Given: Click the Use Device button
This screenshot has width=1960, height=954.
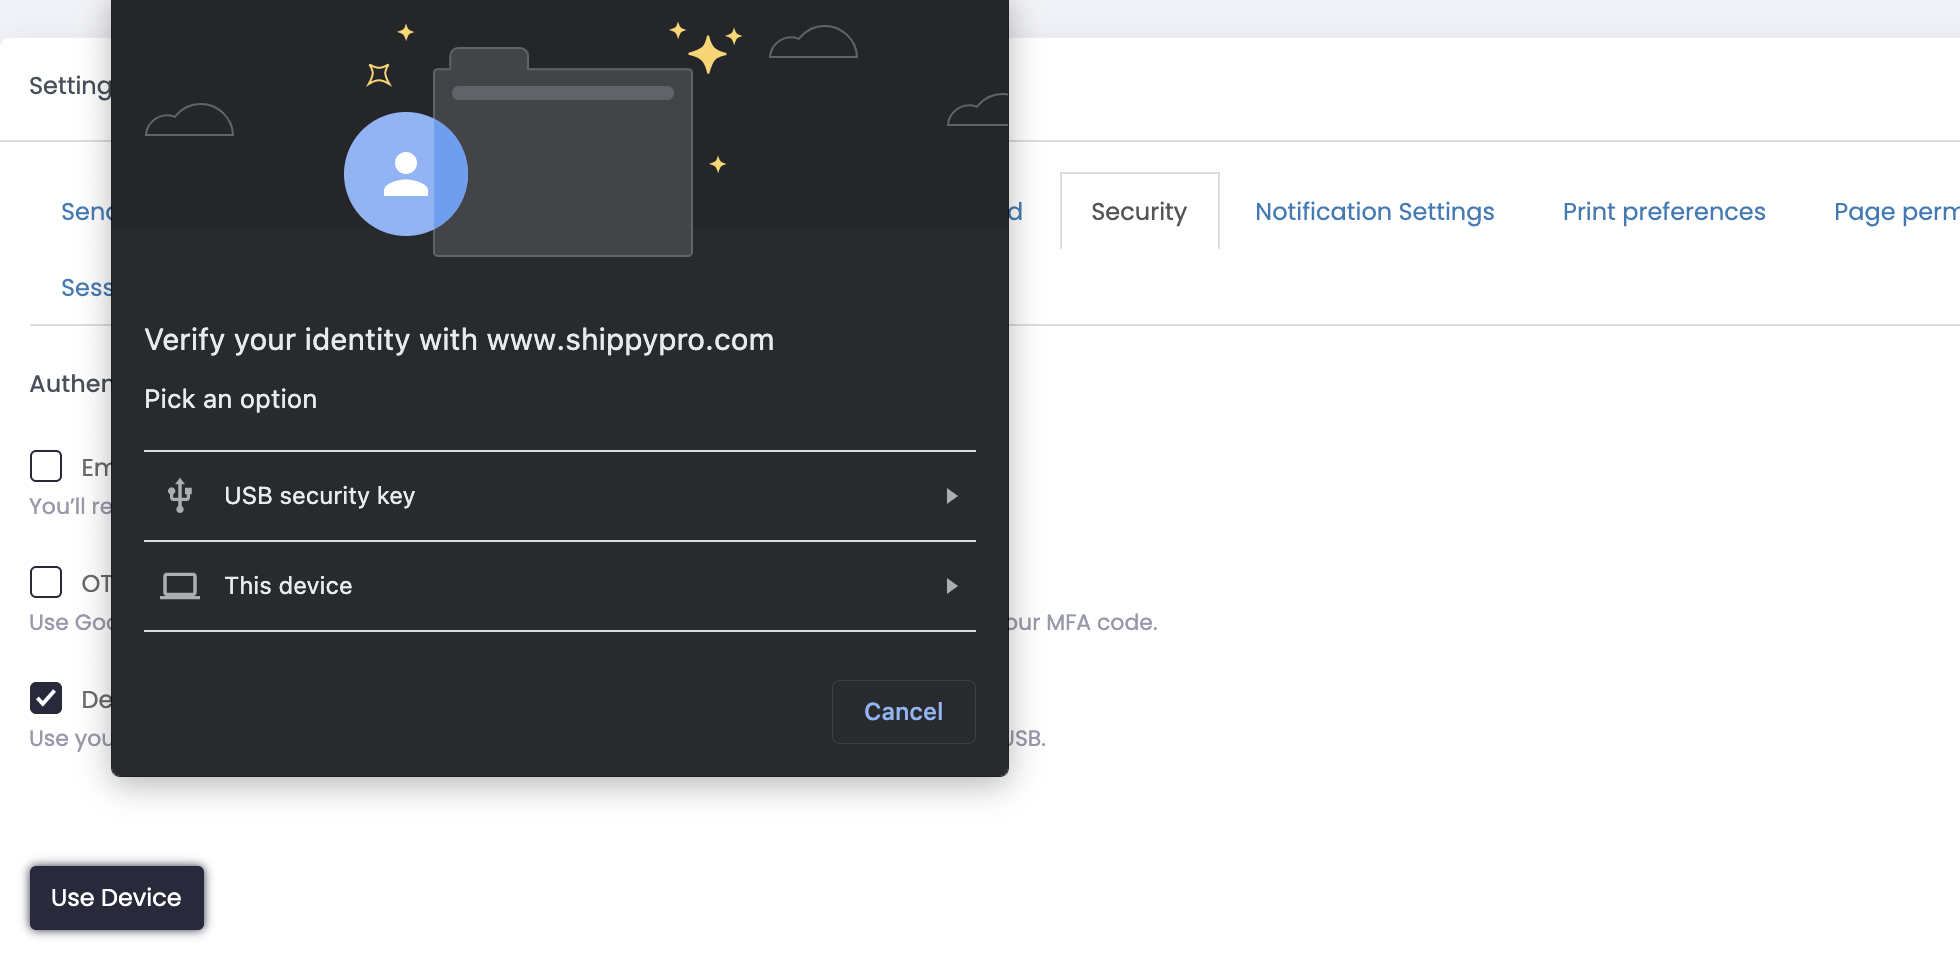Looking at the screenshot, I should pos(117,897).
